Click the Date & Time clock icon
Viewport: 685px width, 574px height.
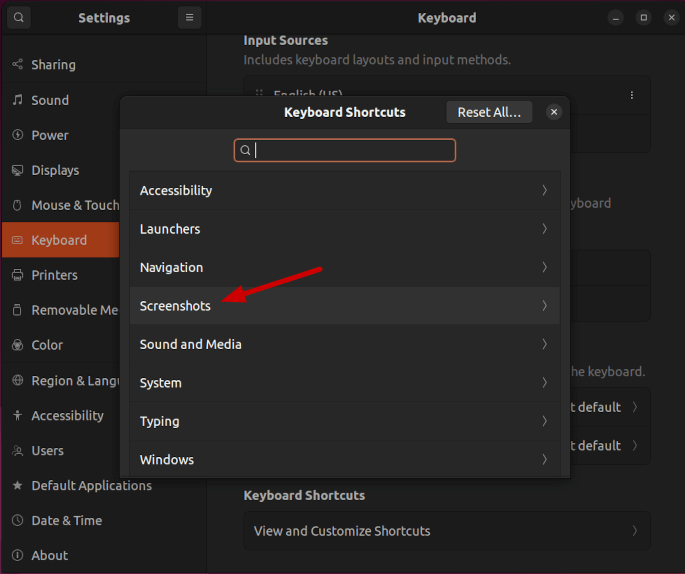18,520
